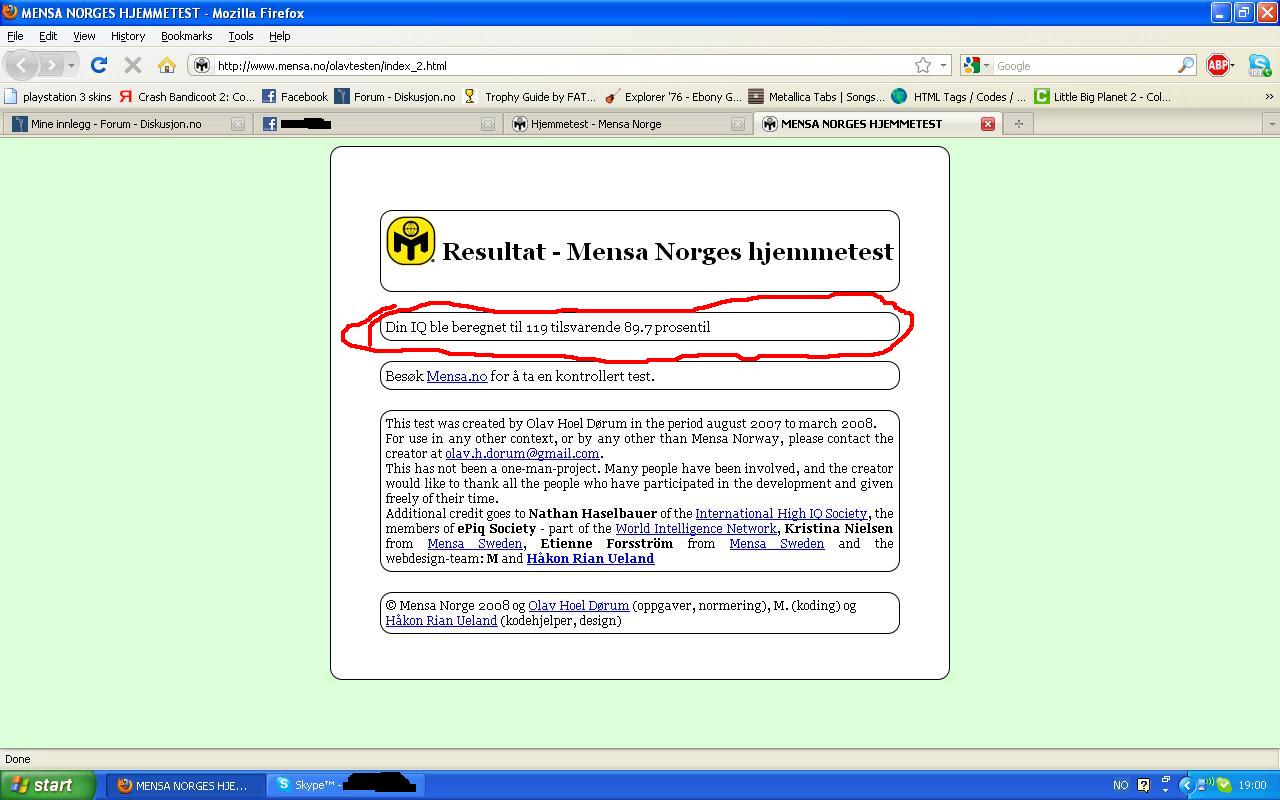Viewport: 1280px width, 800px height.
Task: Open the View menu
Action: (x=84, y=36)
